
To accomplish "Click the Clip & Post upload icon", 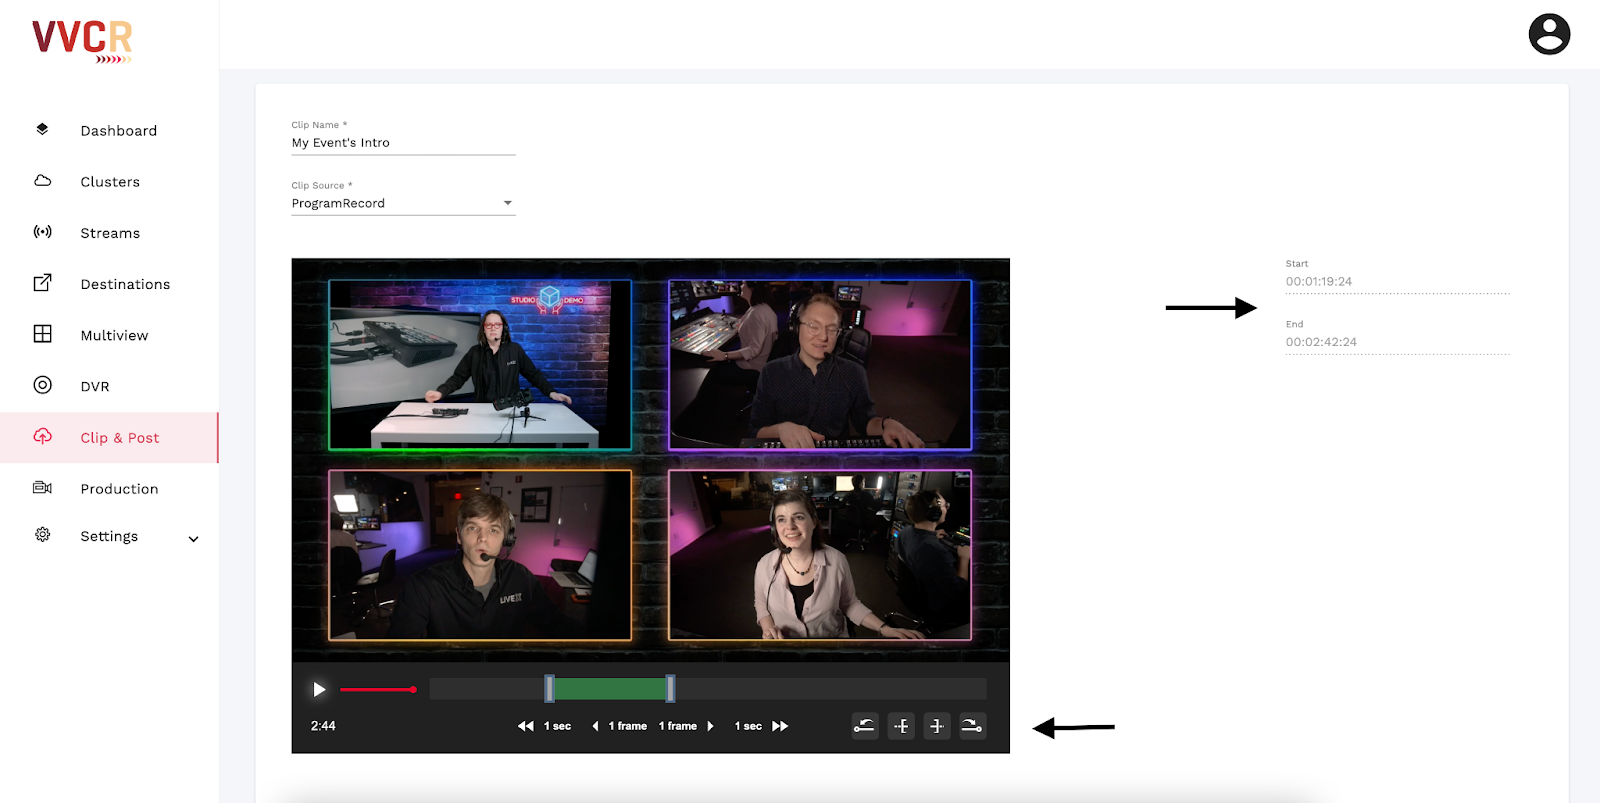I will (x=42, y=436).
